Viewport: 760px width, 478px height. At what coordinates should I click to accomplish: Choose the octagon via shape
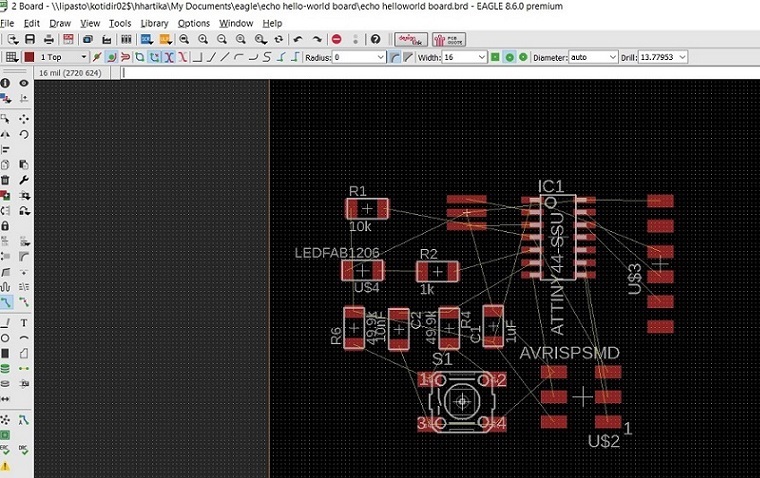pos(523,57)
